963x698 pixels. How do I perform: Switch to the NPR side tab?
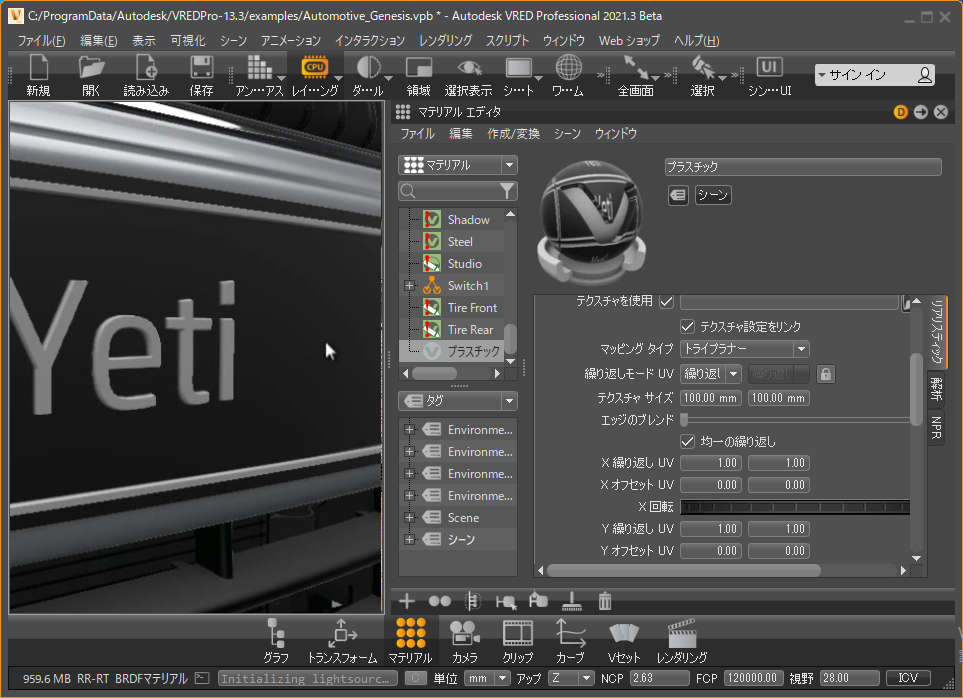click(x=936, y=428)
